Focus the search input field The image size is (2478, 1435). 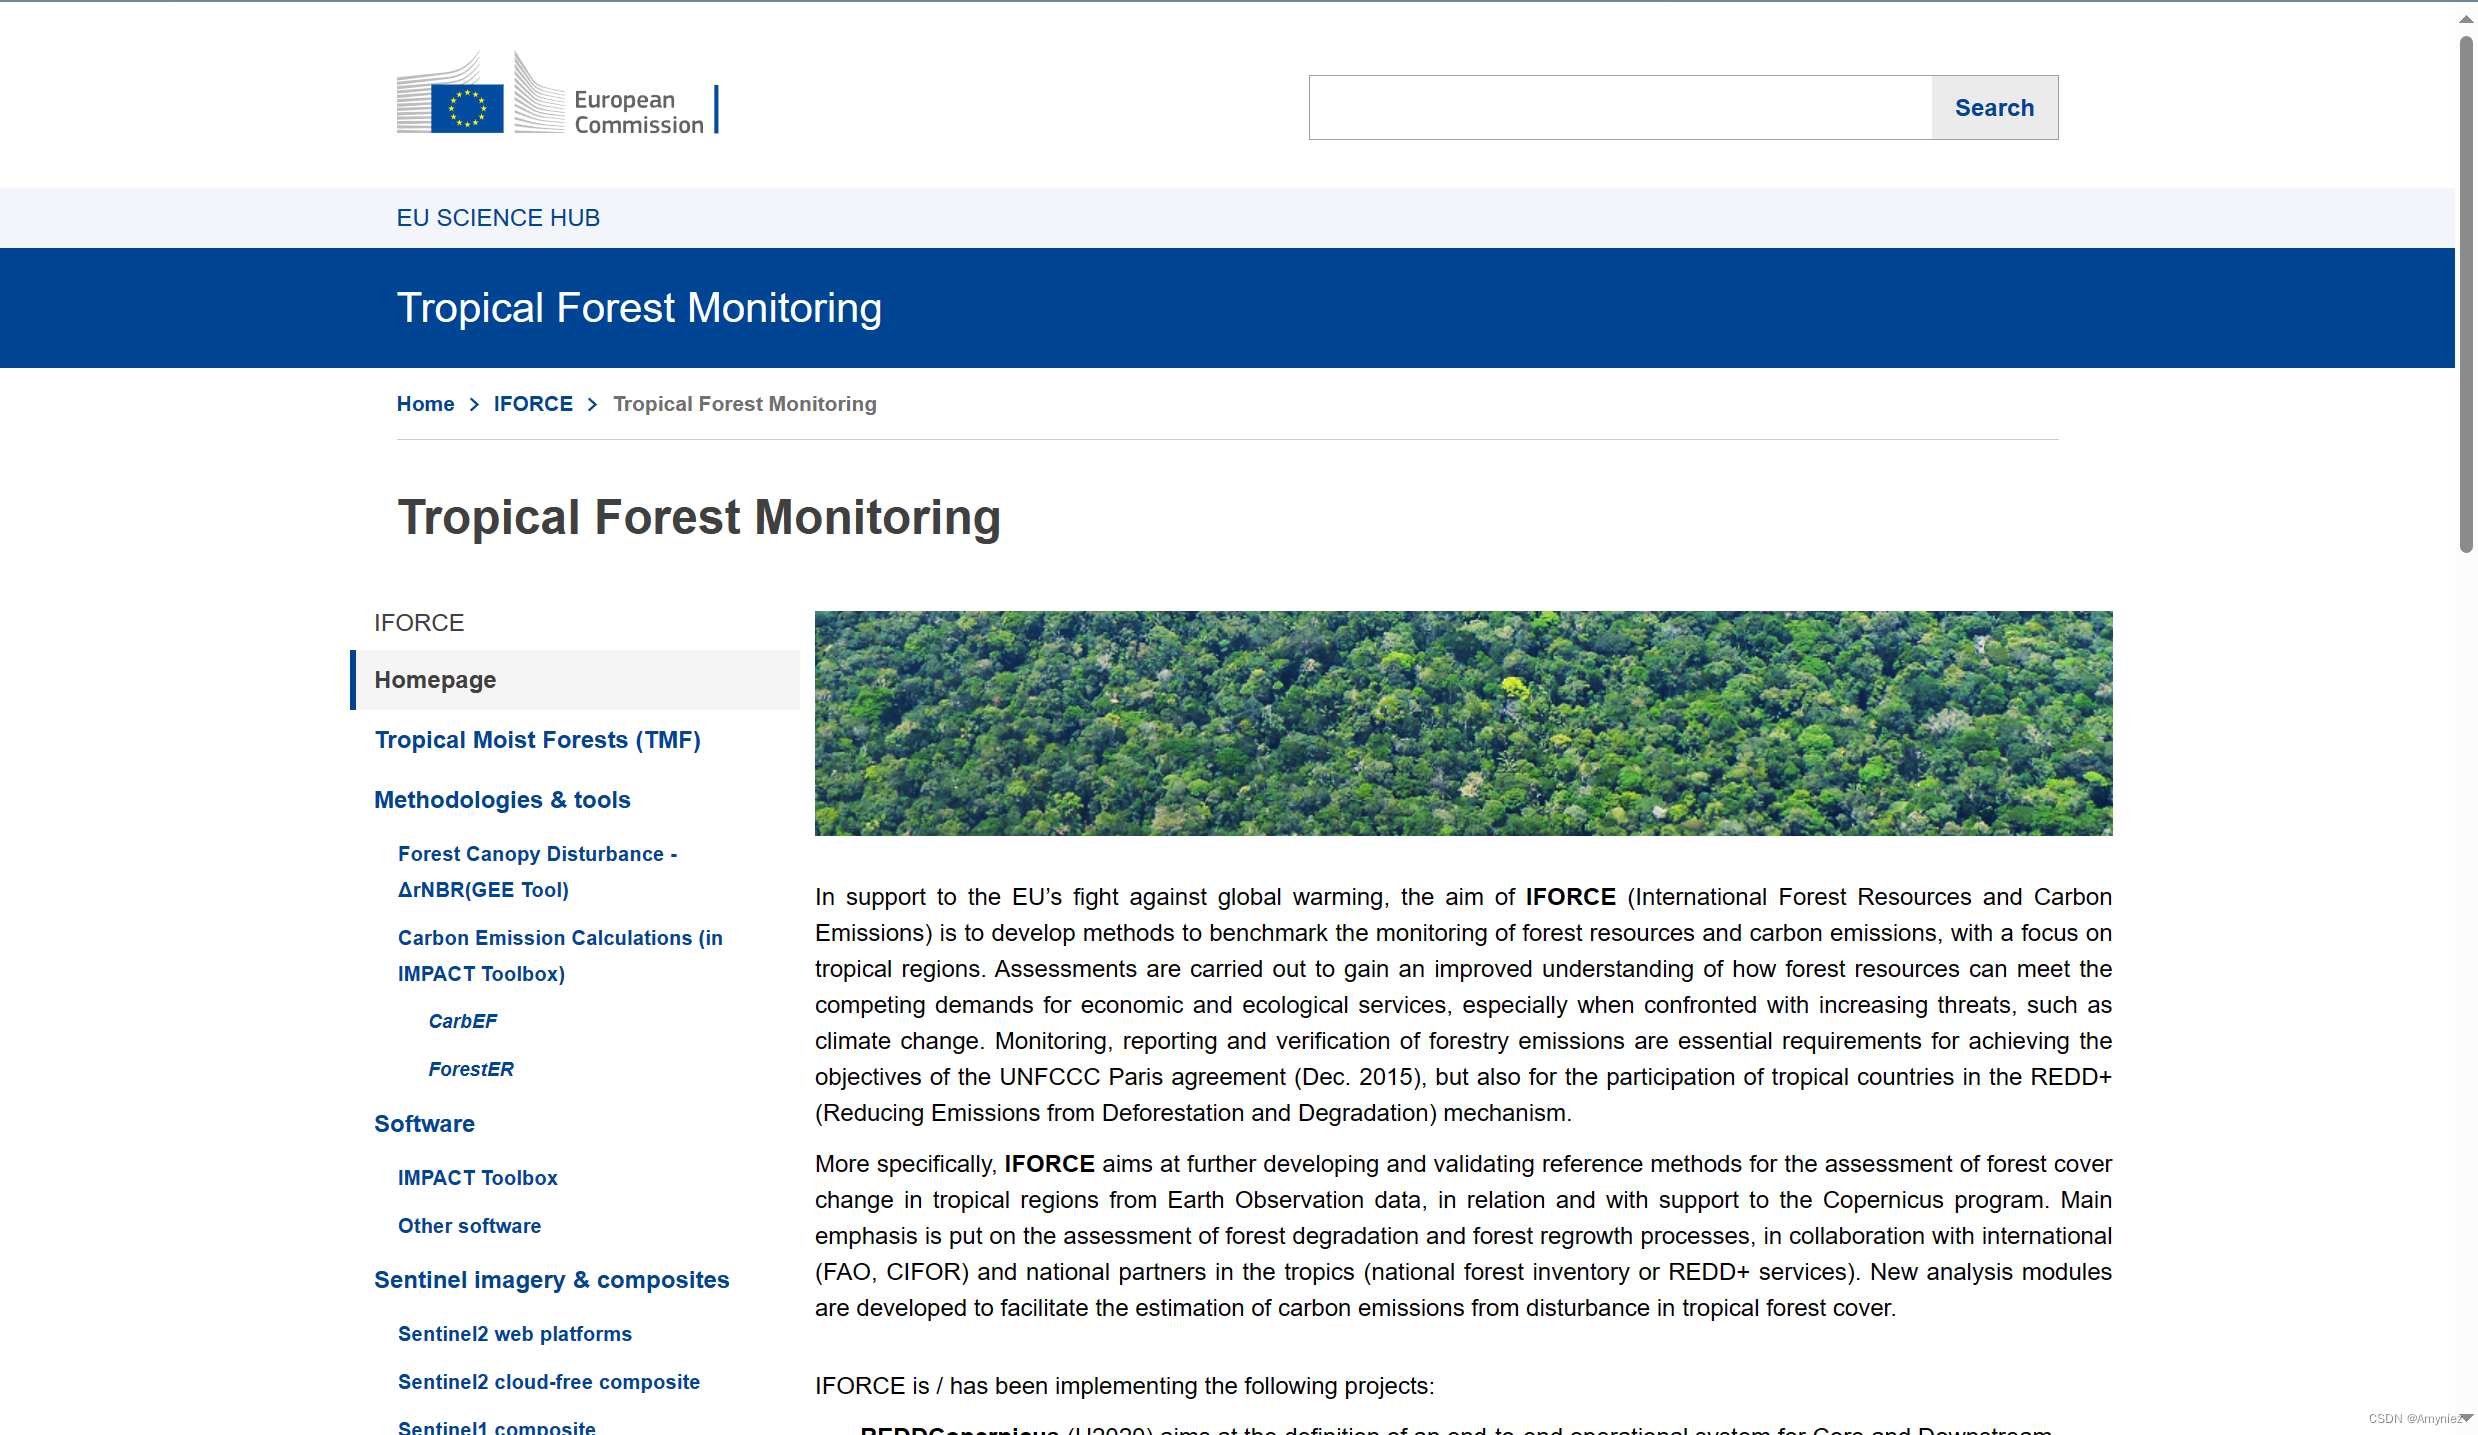point(1619,108)
